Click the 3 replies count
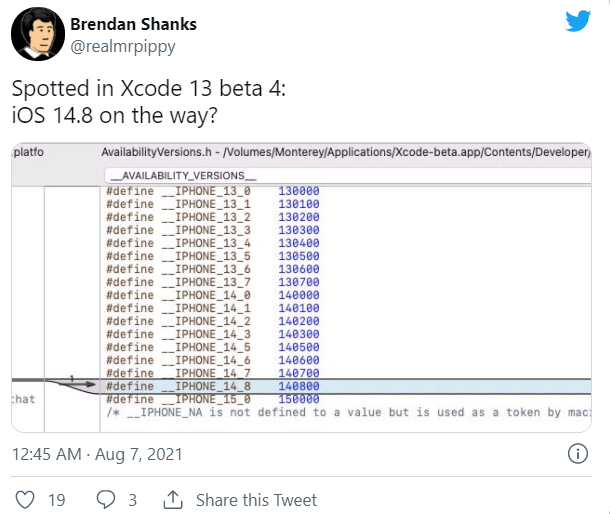 pos(133,500)
